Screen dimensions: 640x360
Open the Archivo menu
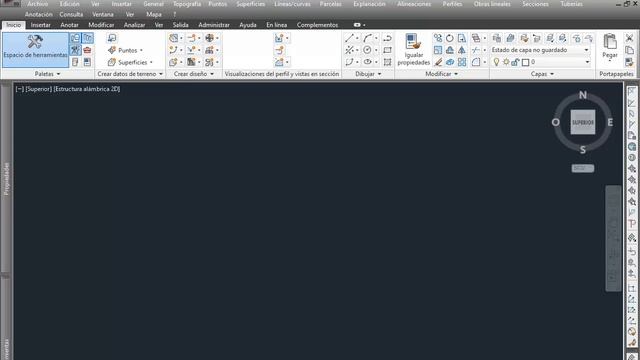click(x=38, y=4)
